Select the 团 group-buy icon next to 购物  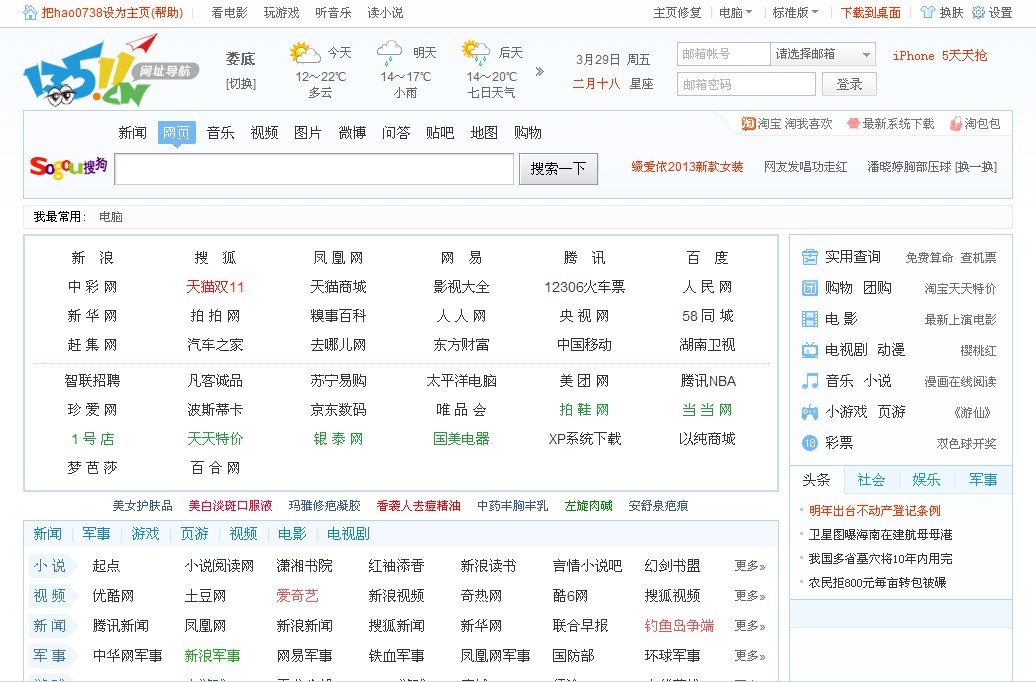(808, 287)
